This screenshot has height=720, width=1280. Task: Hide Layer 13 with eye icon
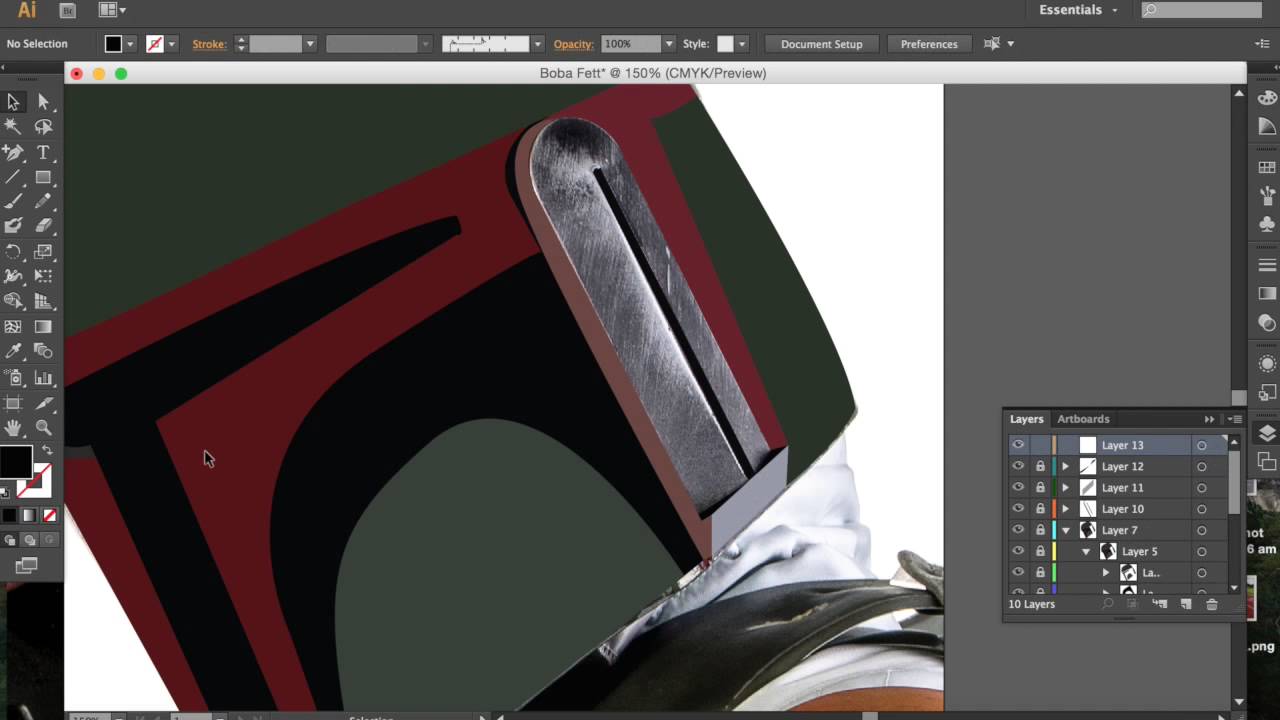click(x=1018, y=445)
